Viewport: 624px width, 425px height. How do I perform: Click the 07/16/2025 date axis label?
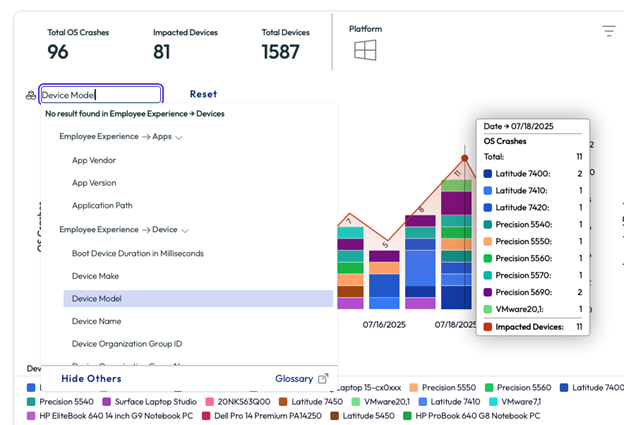click(384, 325)
